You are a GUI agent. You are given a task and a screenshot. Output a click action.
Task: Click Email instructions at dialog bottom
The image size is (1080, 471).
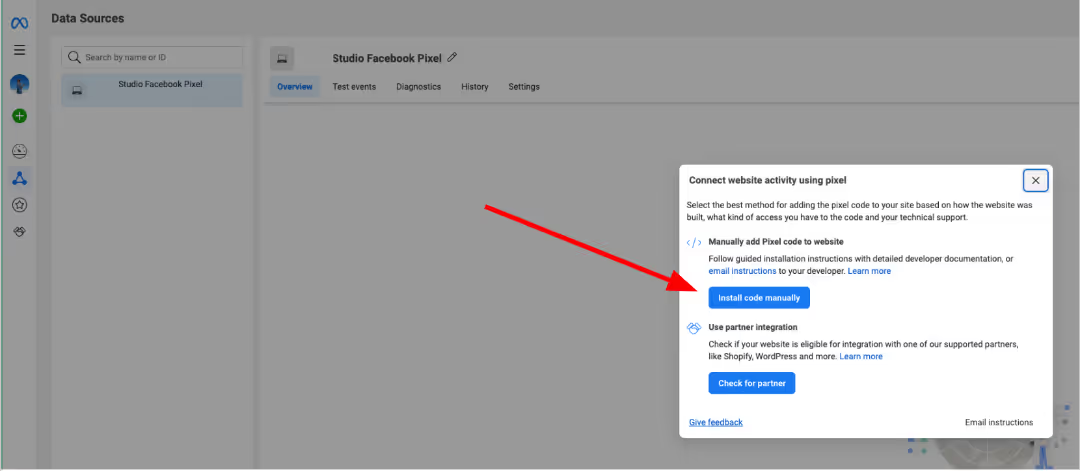(x=999, y=422)
